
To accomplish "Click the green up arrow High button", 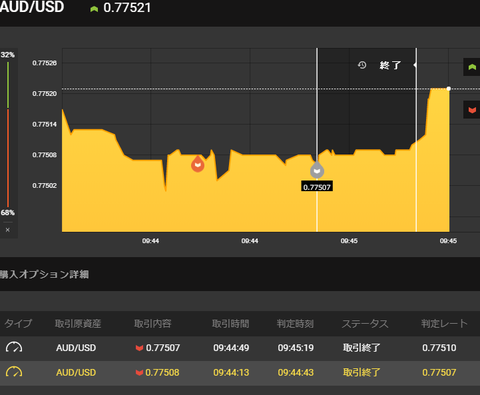I will [x=472, y=67].
